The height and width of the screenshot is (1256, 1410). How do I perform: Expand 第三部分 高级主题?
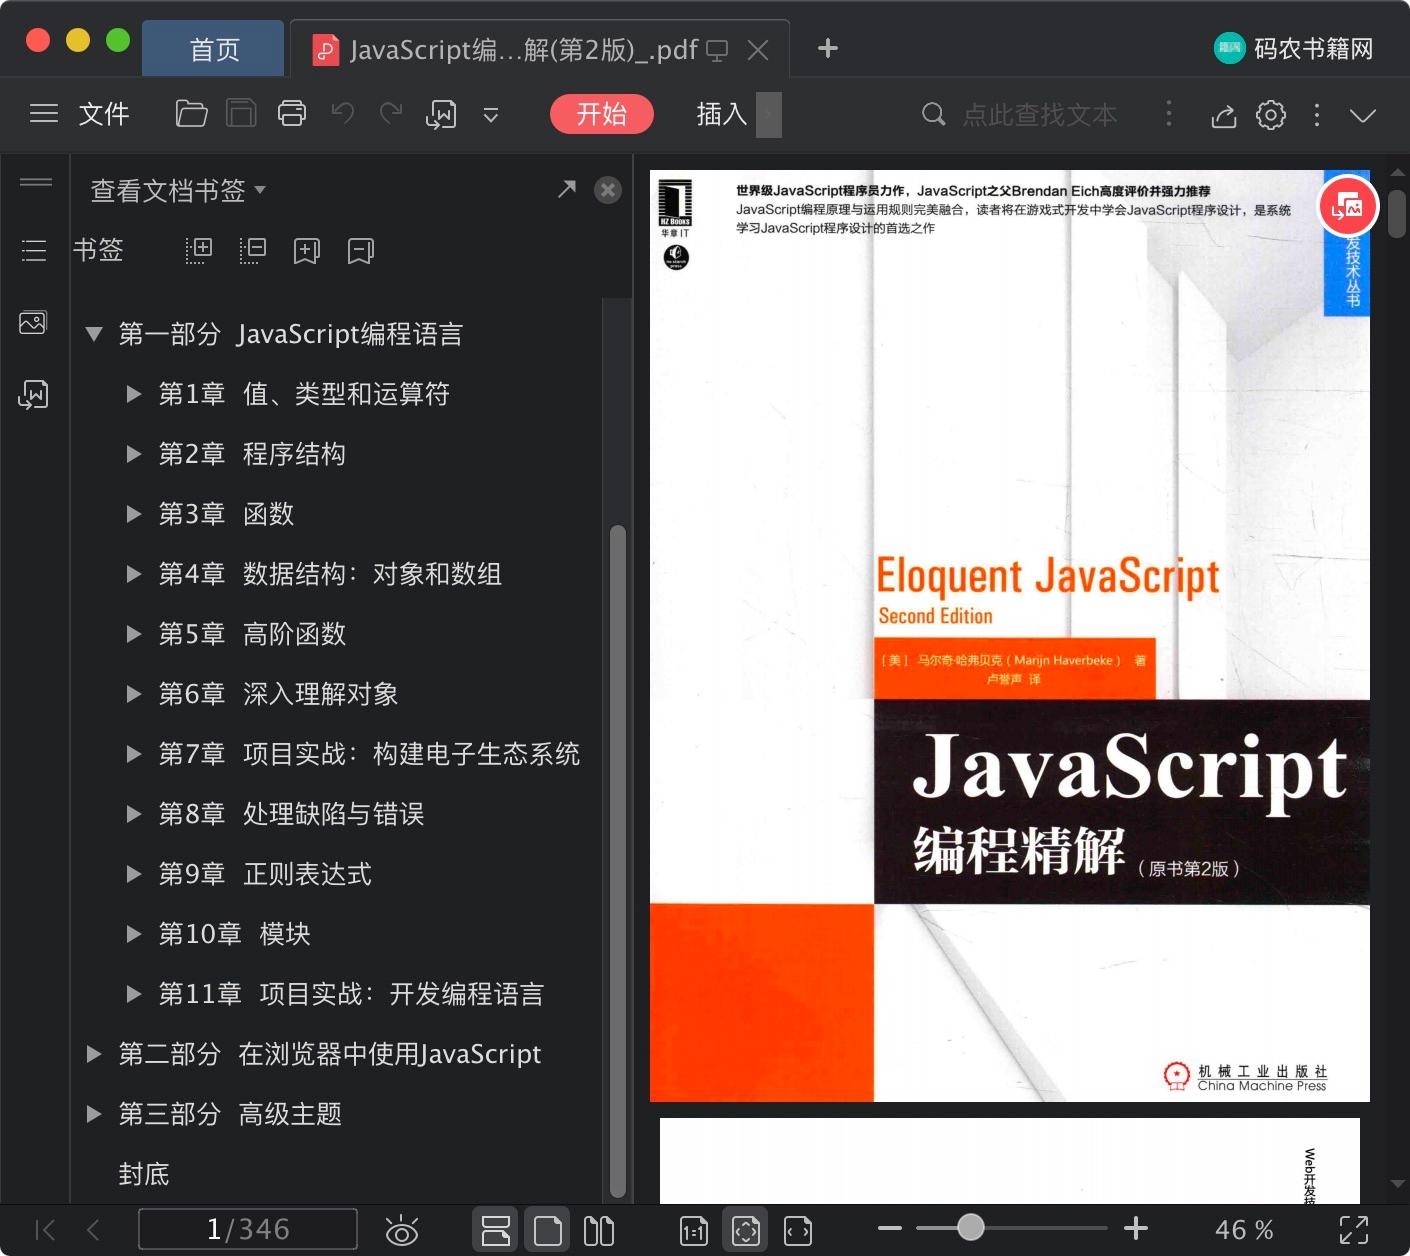(94, 1114)
